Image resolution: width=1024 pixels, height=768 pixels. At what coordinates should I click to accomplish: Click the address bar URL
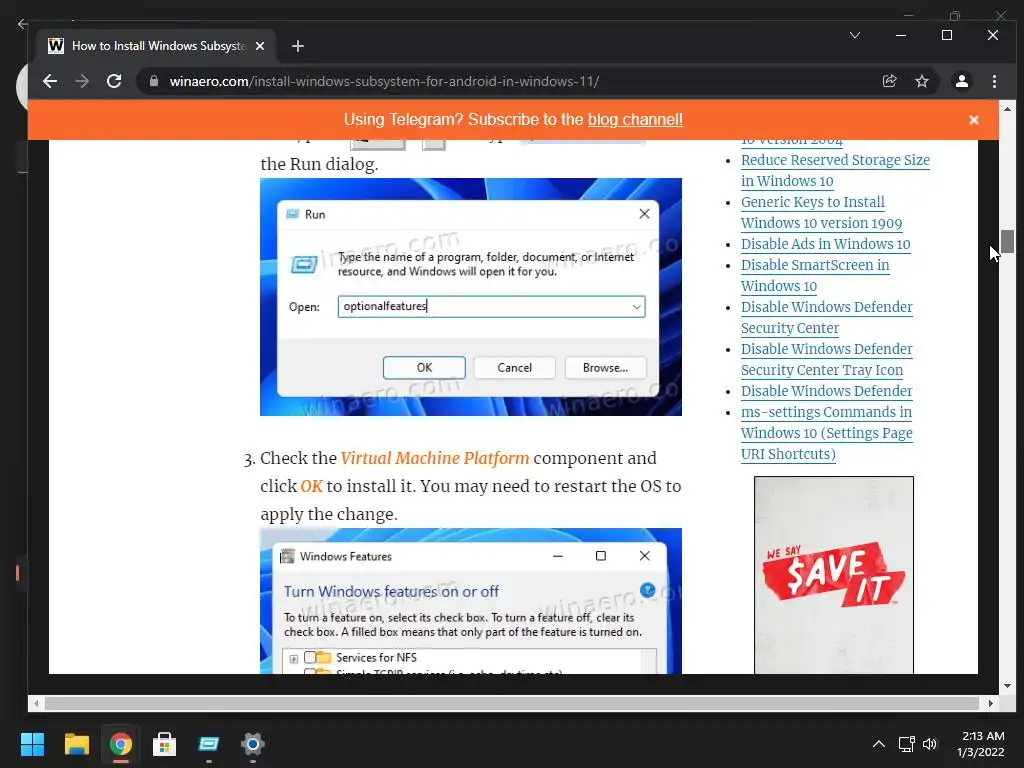[x=384, y=81]
